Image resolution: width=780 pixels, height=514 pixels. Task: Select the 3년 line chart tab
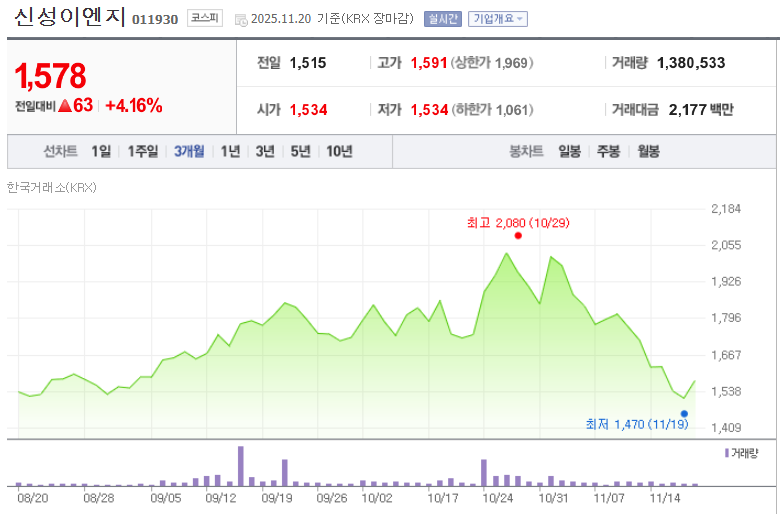(x=265, y=151)
